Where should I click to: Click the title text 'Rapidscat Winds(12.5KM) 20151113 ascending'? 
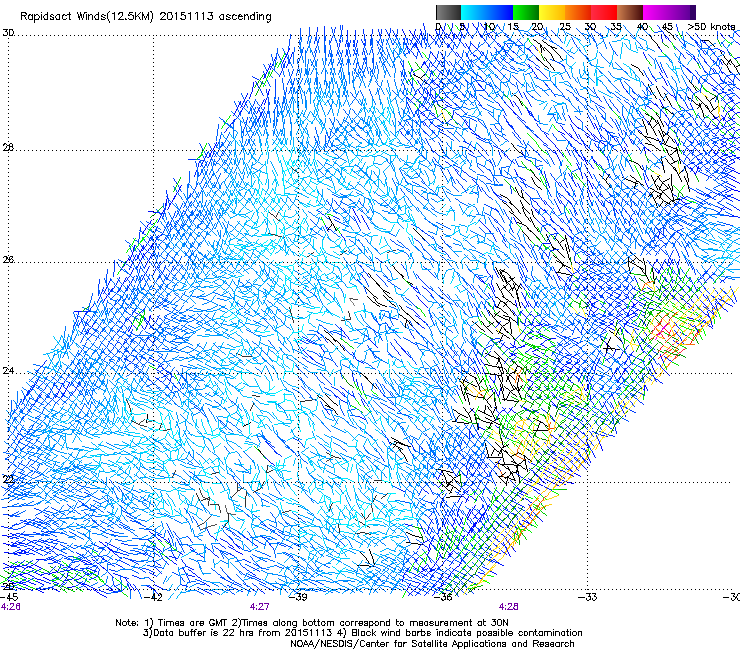pyautogui.click(x=146, y=17)
